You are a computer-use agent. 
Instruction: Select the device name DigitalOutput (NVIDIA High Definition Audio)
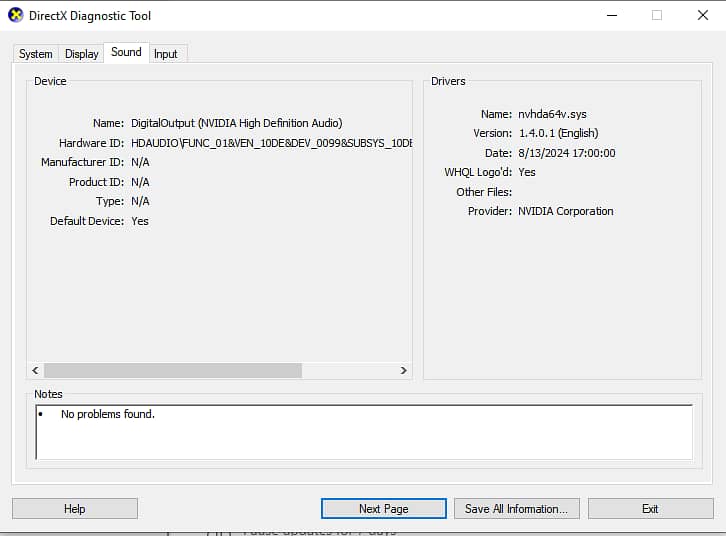(237, 123)
